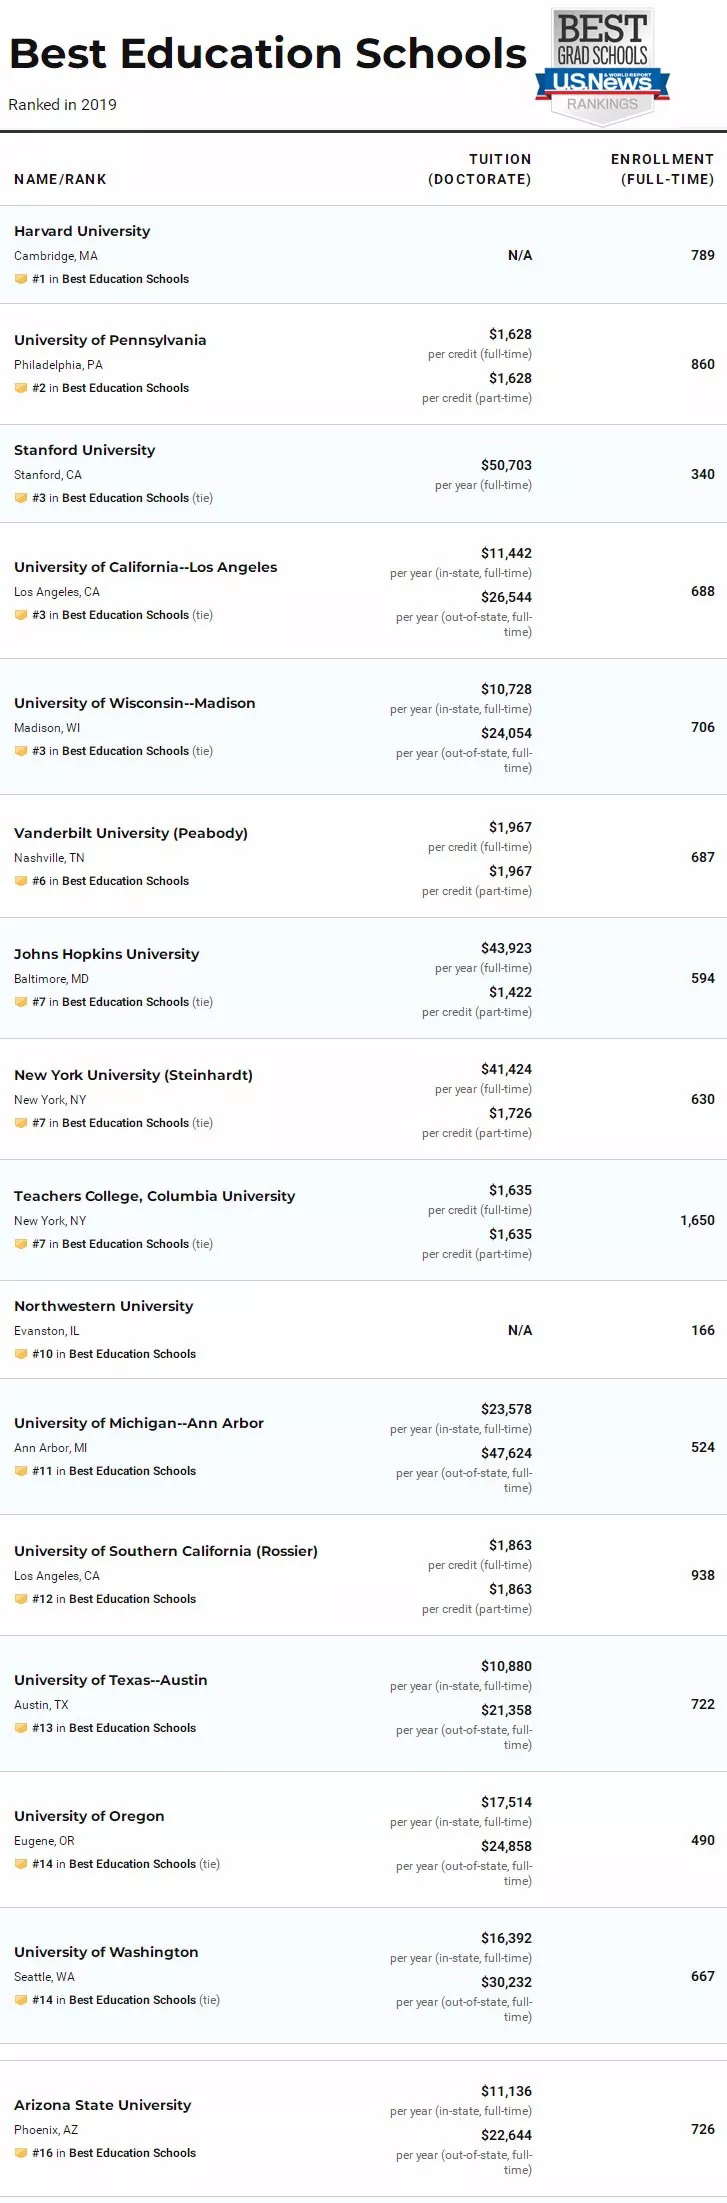Click the ranking badge icon for Vanderbilt University
Viewport: 727px width, 2203px height.
21,881
